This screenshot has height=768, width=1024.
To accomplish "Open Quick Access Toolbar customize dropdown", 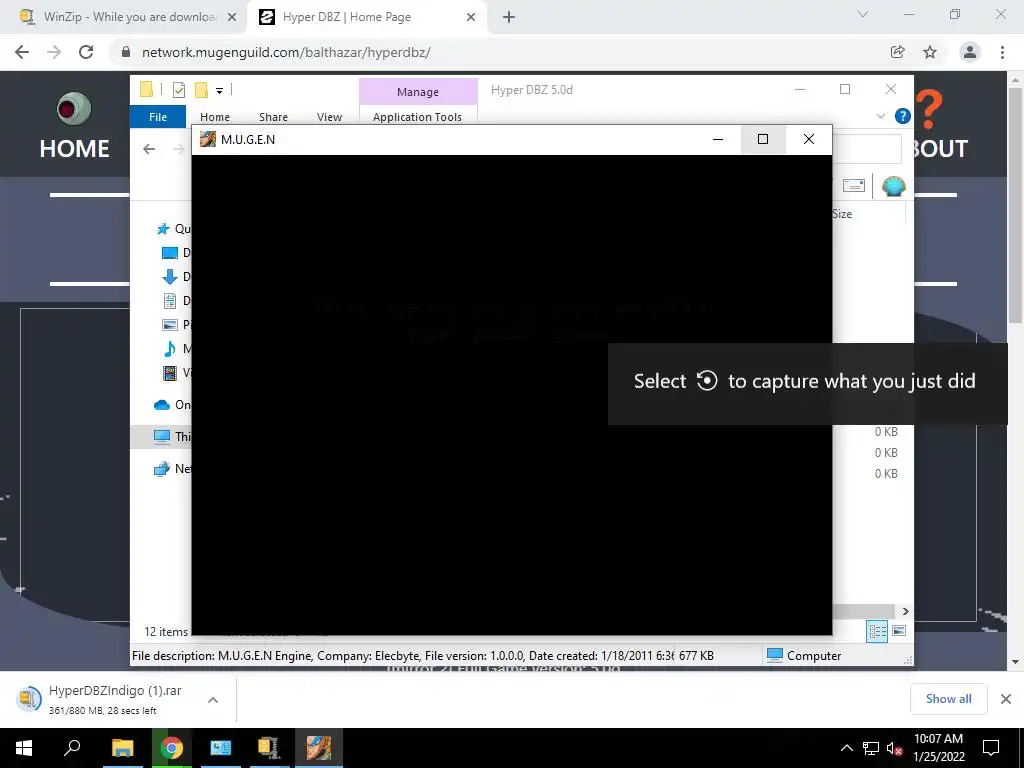I will (219, 91).
